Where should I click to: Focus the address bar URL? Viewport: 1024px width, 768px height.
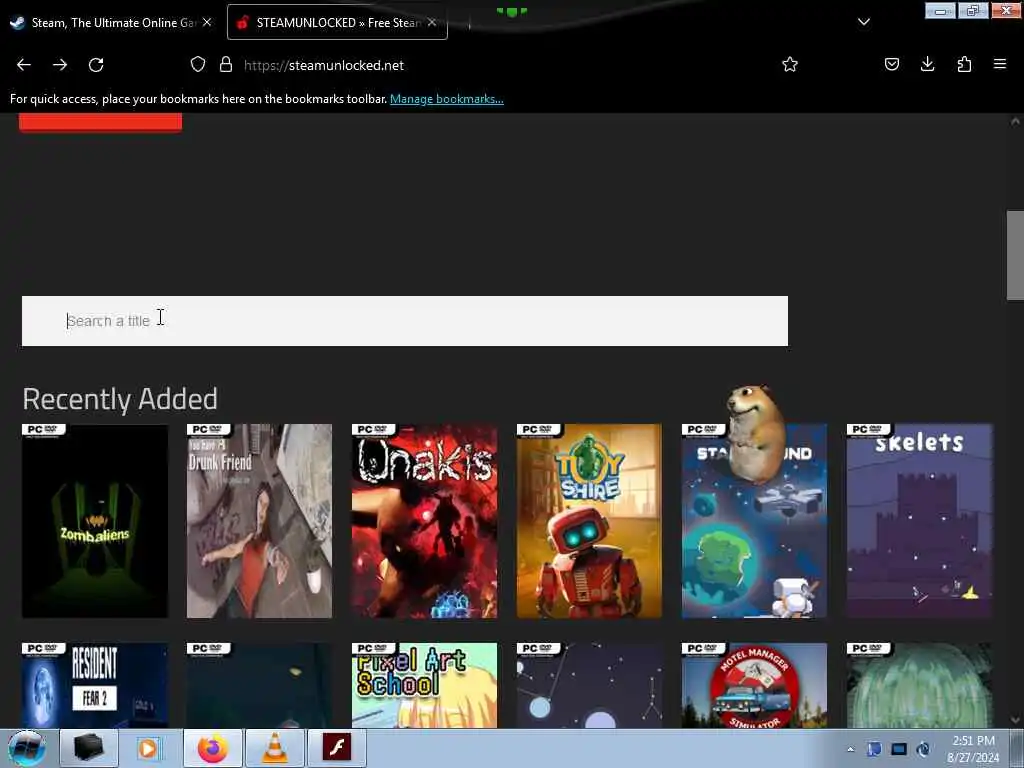pyautogui.click(x=324, y=65)
